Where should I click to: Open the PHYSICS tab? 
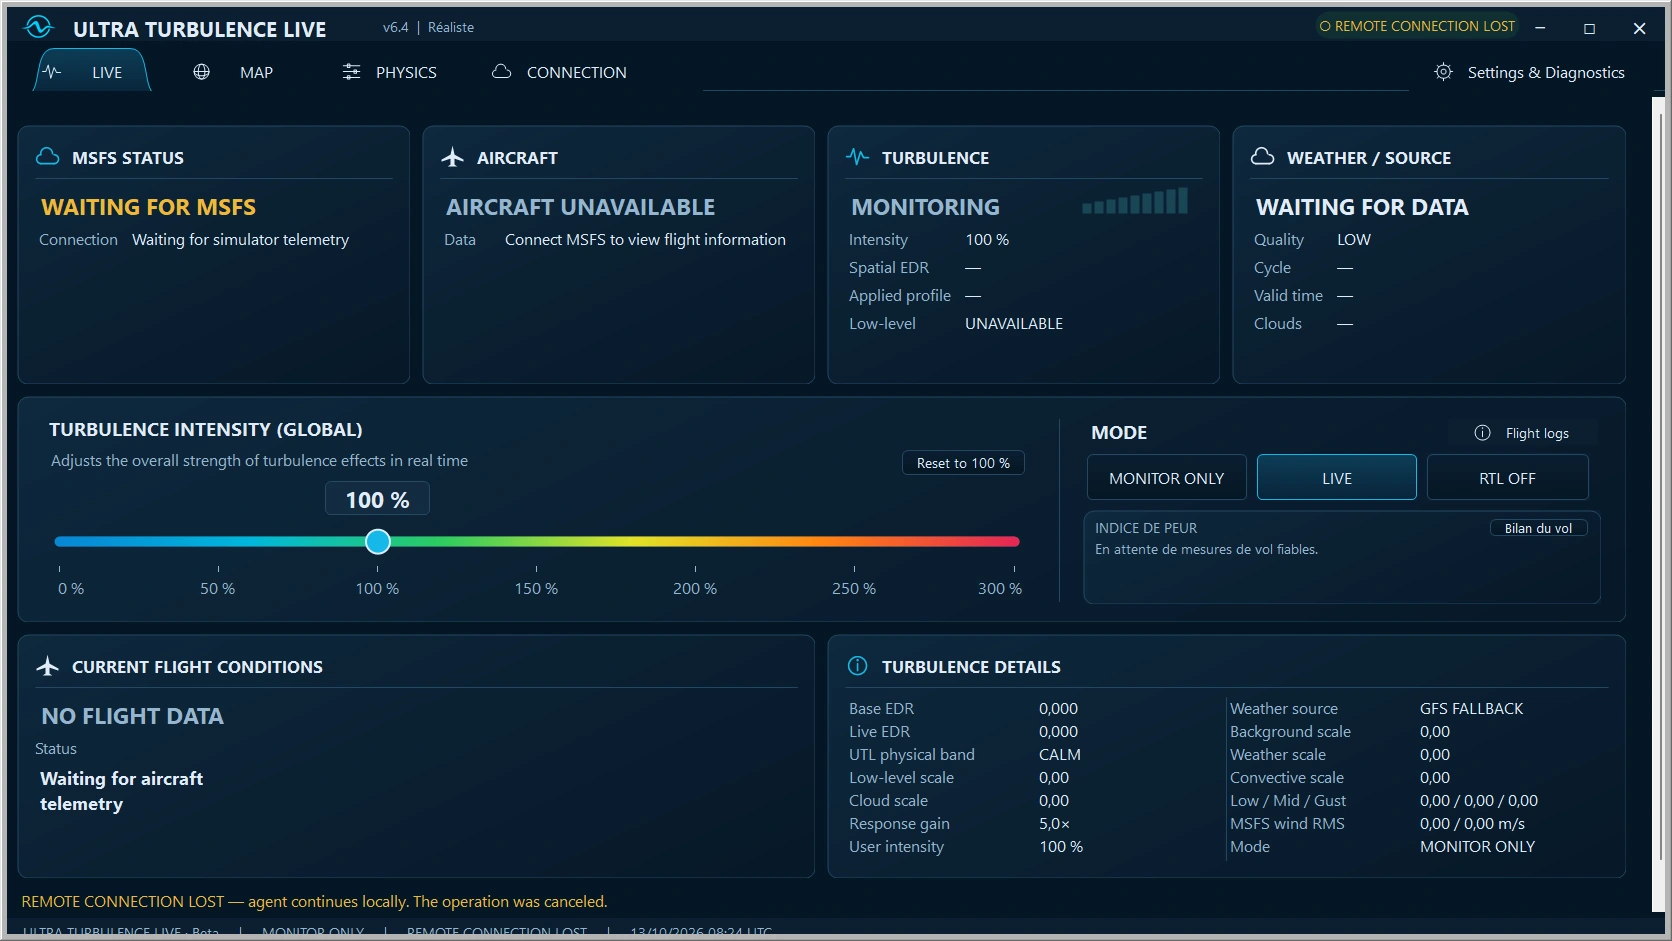click(390, 72)
